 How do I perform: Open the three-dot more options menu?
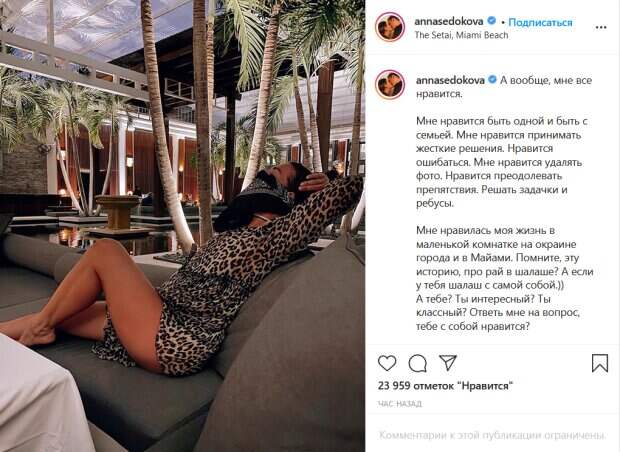(601, 27)
